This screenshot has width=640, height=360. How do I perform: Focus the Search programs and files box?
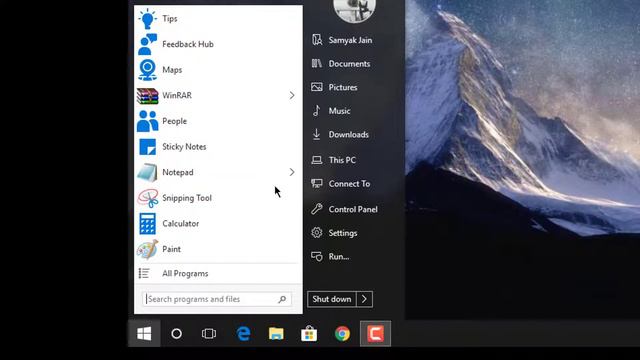[x=217, y=299]
